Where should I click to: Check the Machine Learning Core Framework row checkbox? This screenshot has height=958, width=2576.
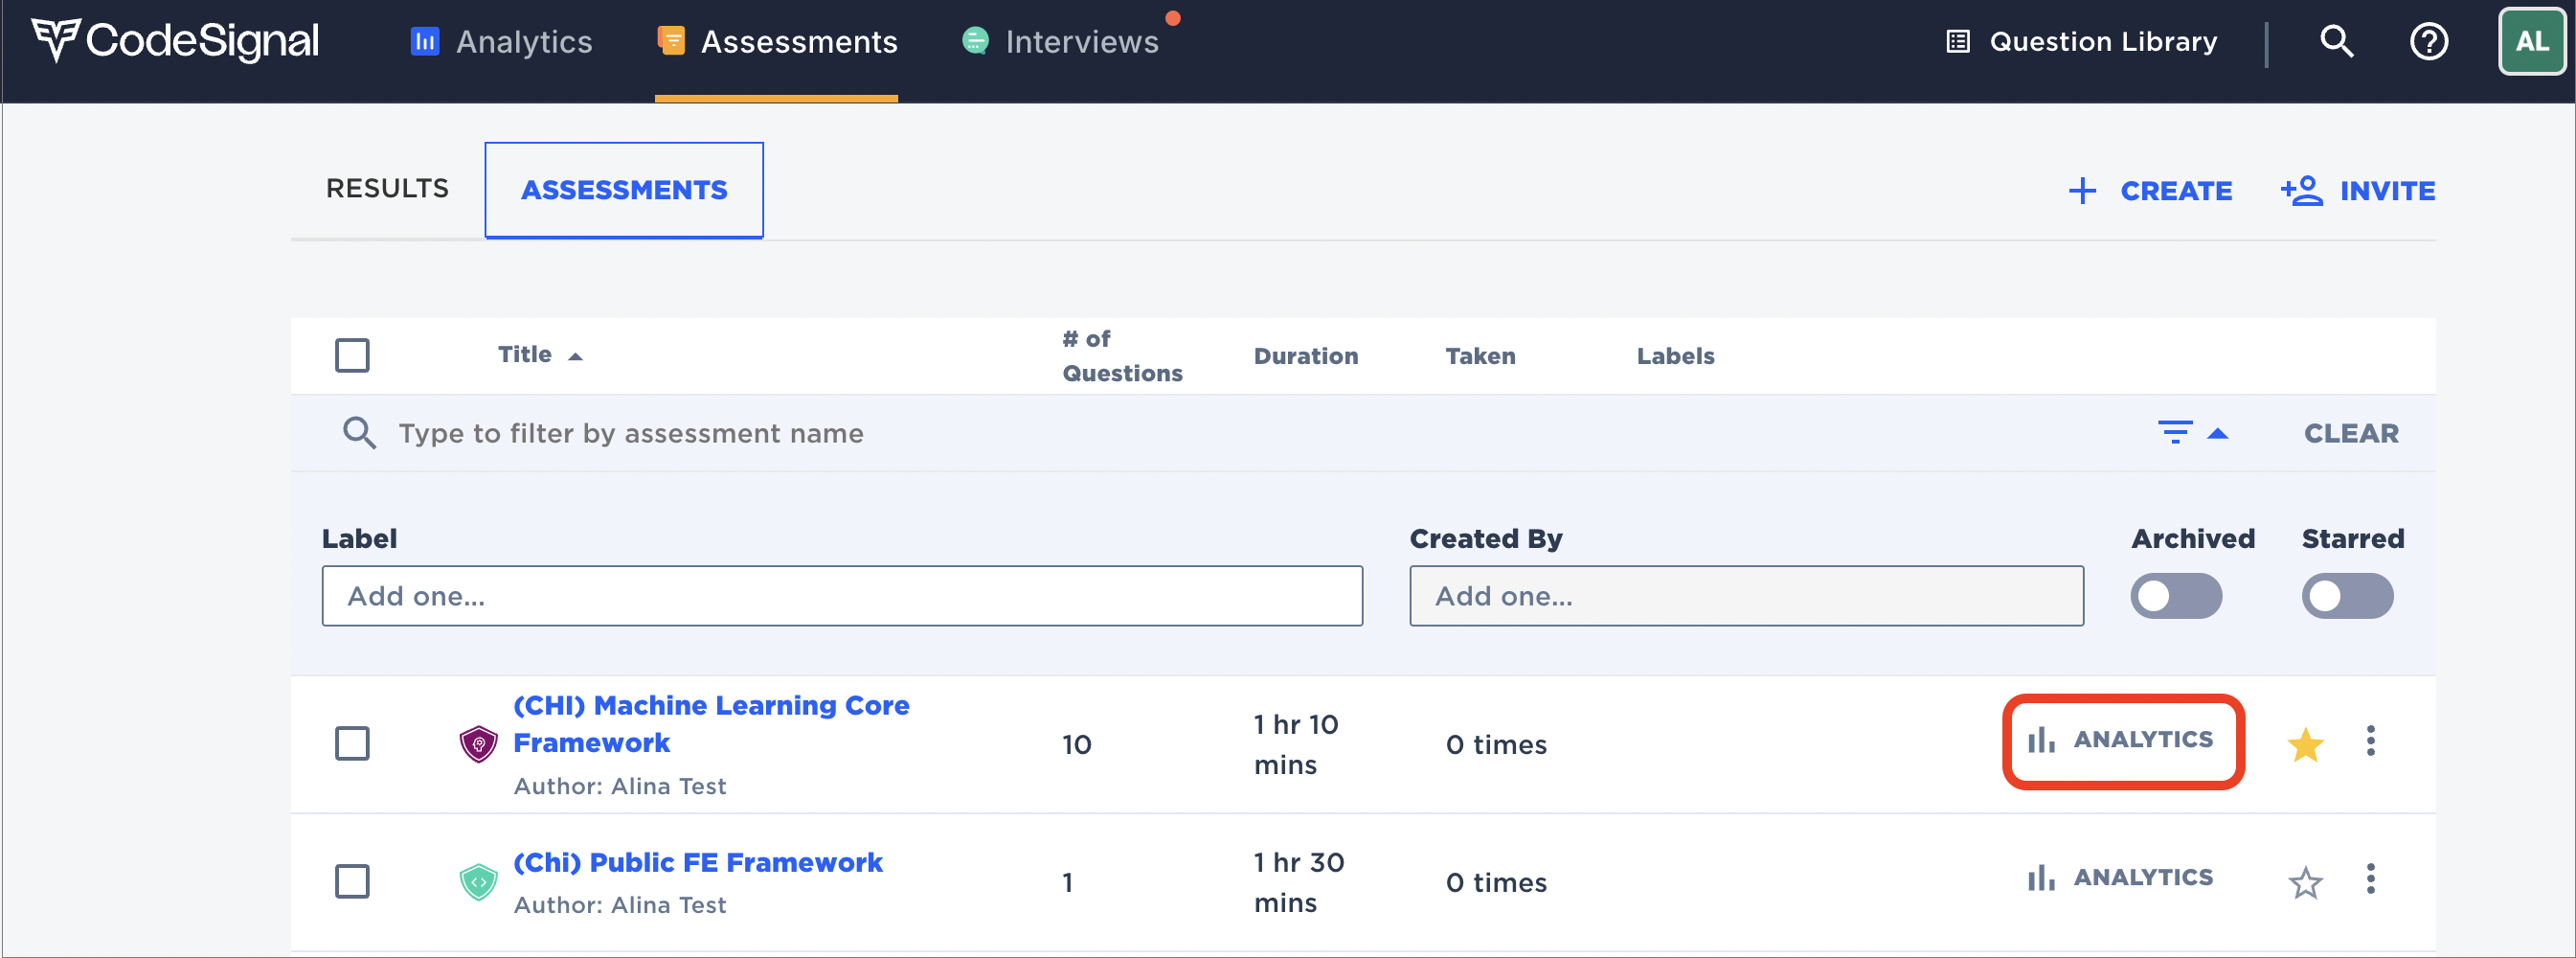click(x=352, y=744)
